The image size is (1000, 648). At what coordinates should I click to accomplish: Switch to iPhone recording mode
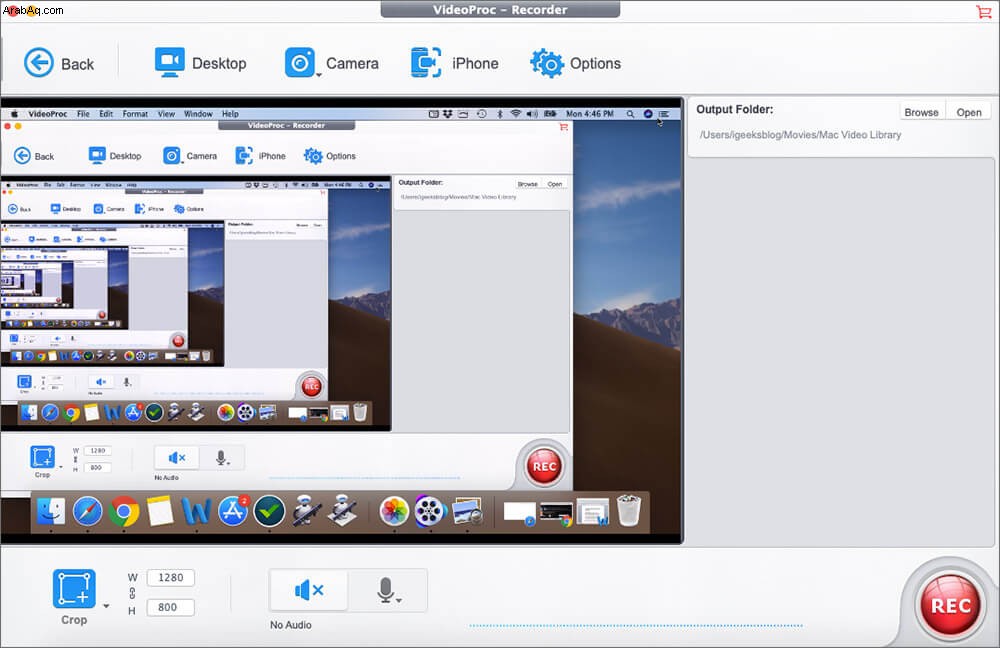point(455,63)
